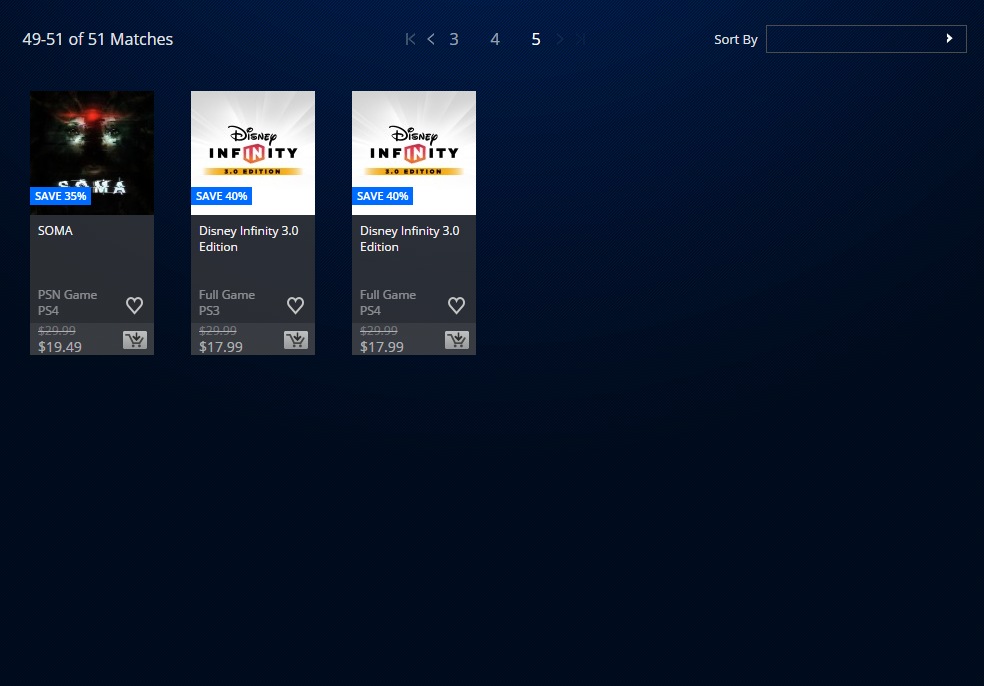Add Disney Infinity 3.0 PS4 to cart

point(457,340)
